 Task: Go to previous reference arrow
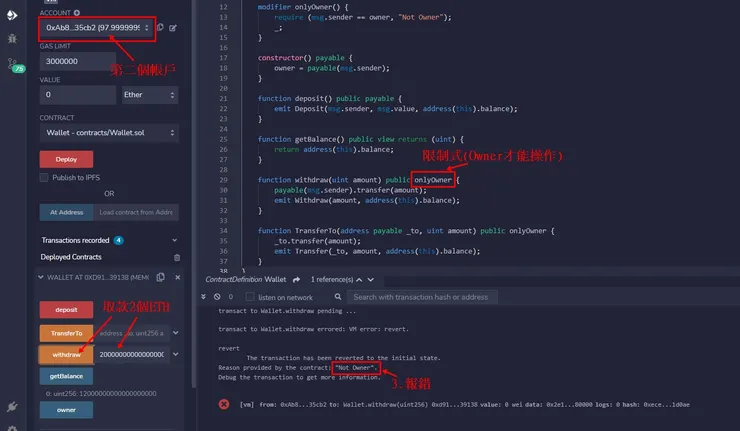pos(359,279)
